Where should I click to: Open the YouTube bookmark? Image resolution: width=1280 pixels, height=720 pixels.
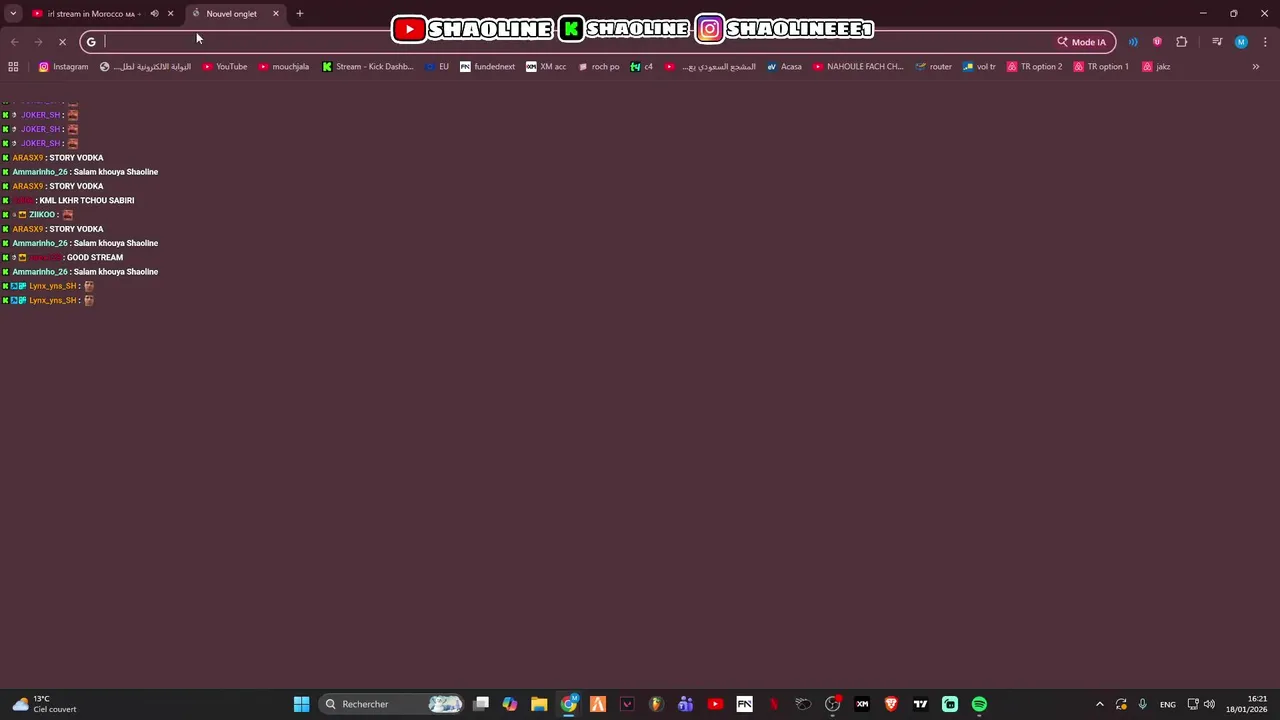coord(224,67)
